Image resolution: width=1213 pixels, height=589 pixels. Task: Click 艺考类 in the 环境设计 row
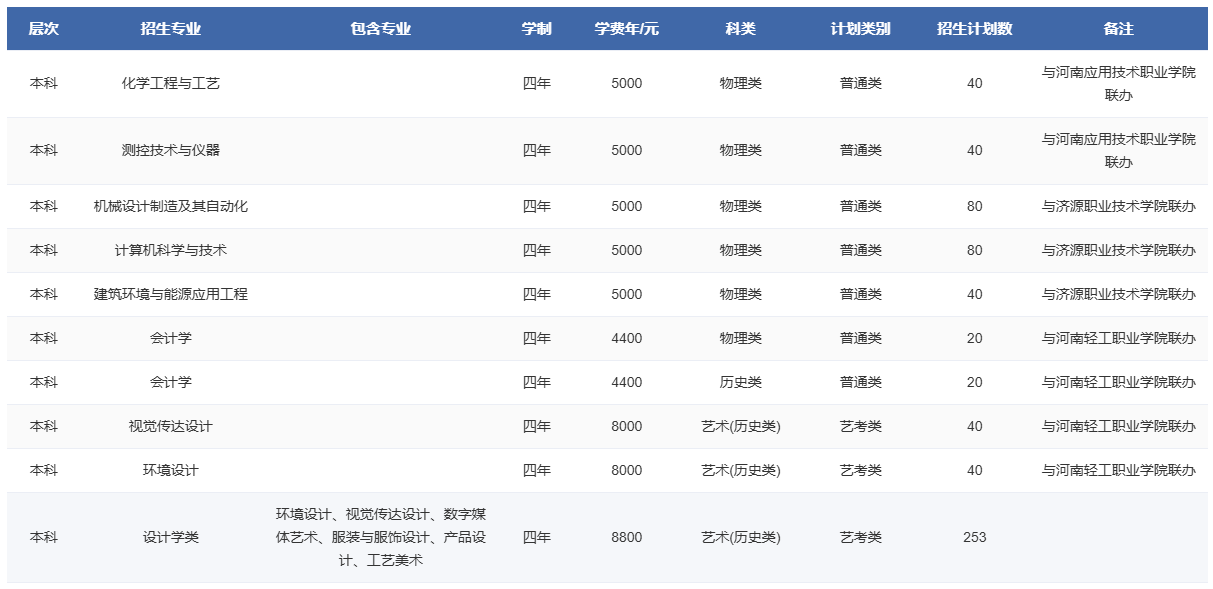click(x=861, y=470)
